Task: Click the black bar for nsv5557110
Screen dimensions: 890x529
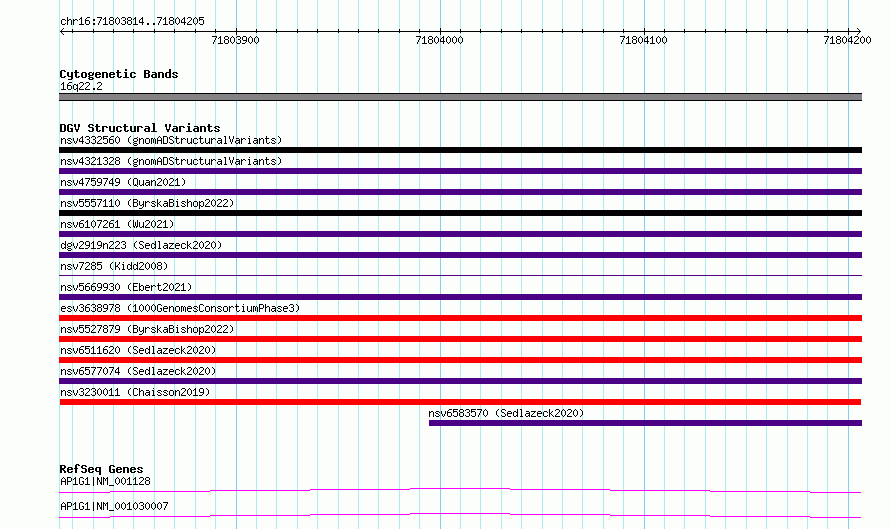Action: pyautogui.click(x=460, y=213)
